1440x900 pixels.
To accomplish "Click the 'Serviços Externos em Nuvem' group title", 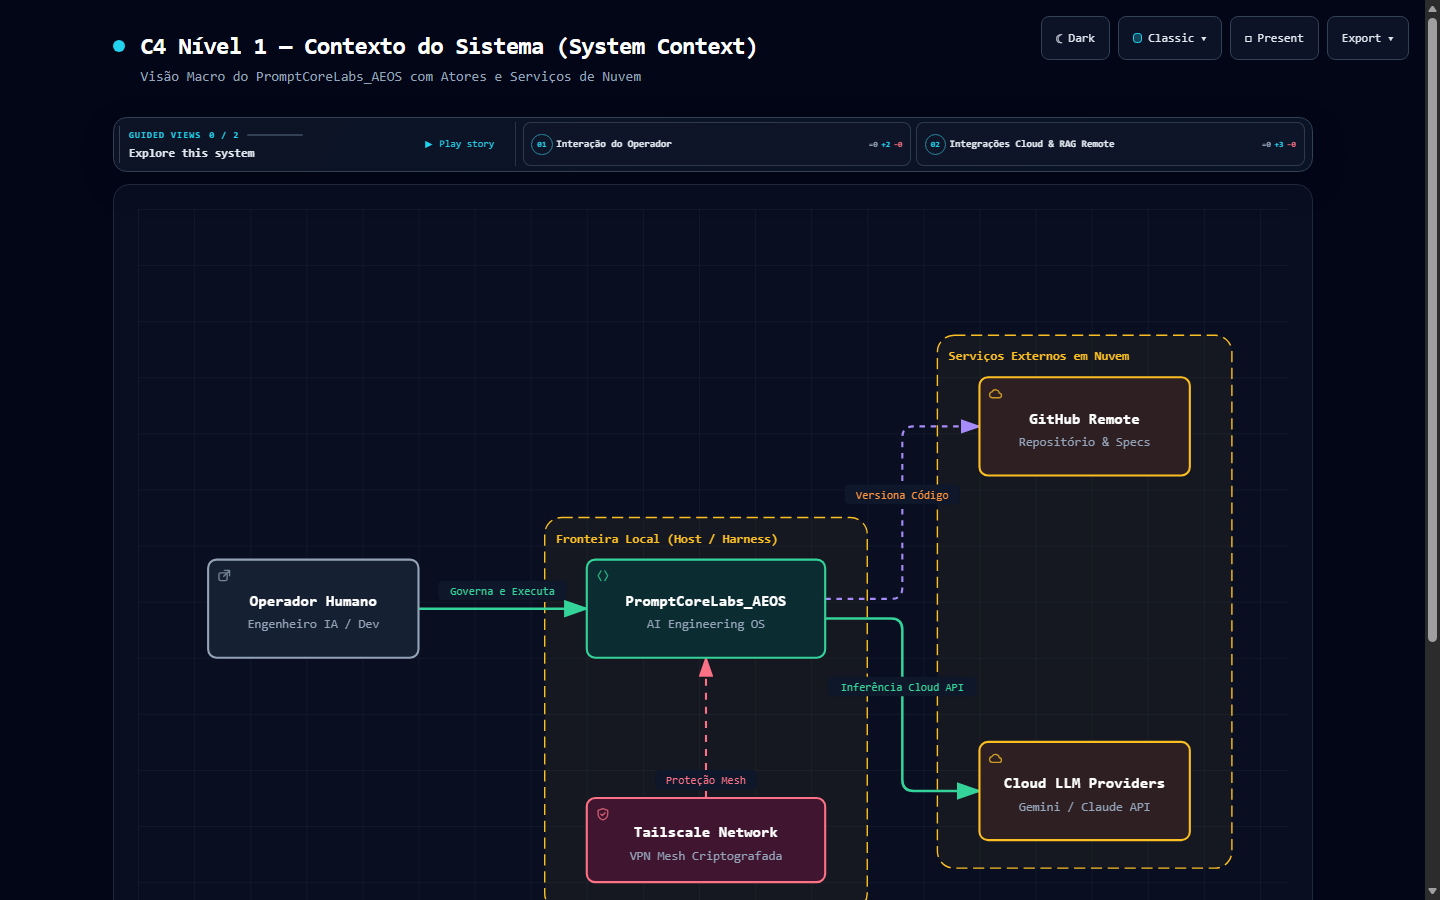I will (1039, 356).
